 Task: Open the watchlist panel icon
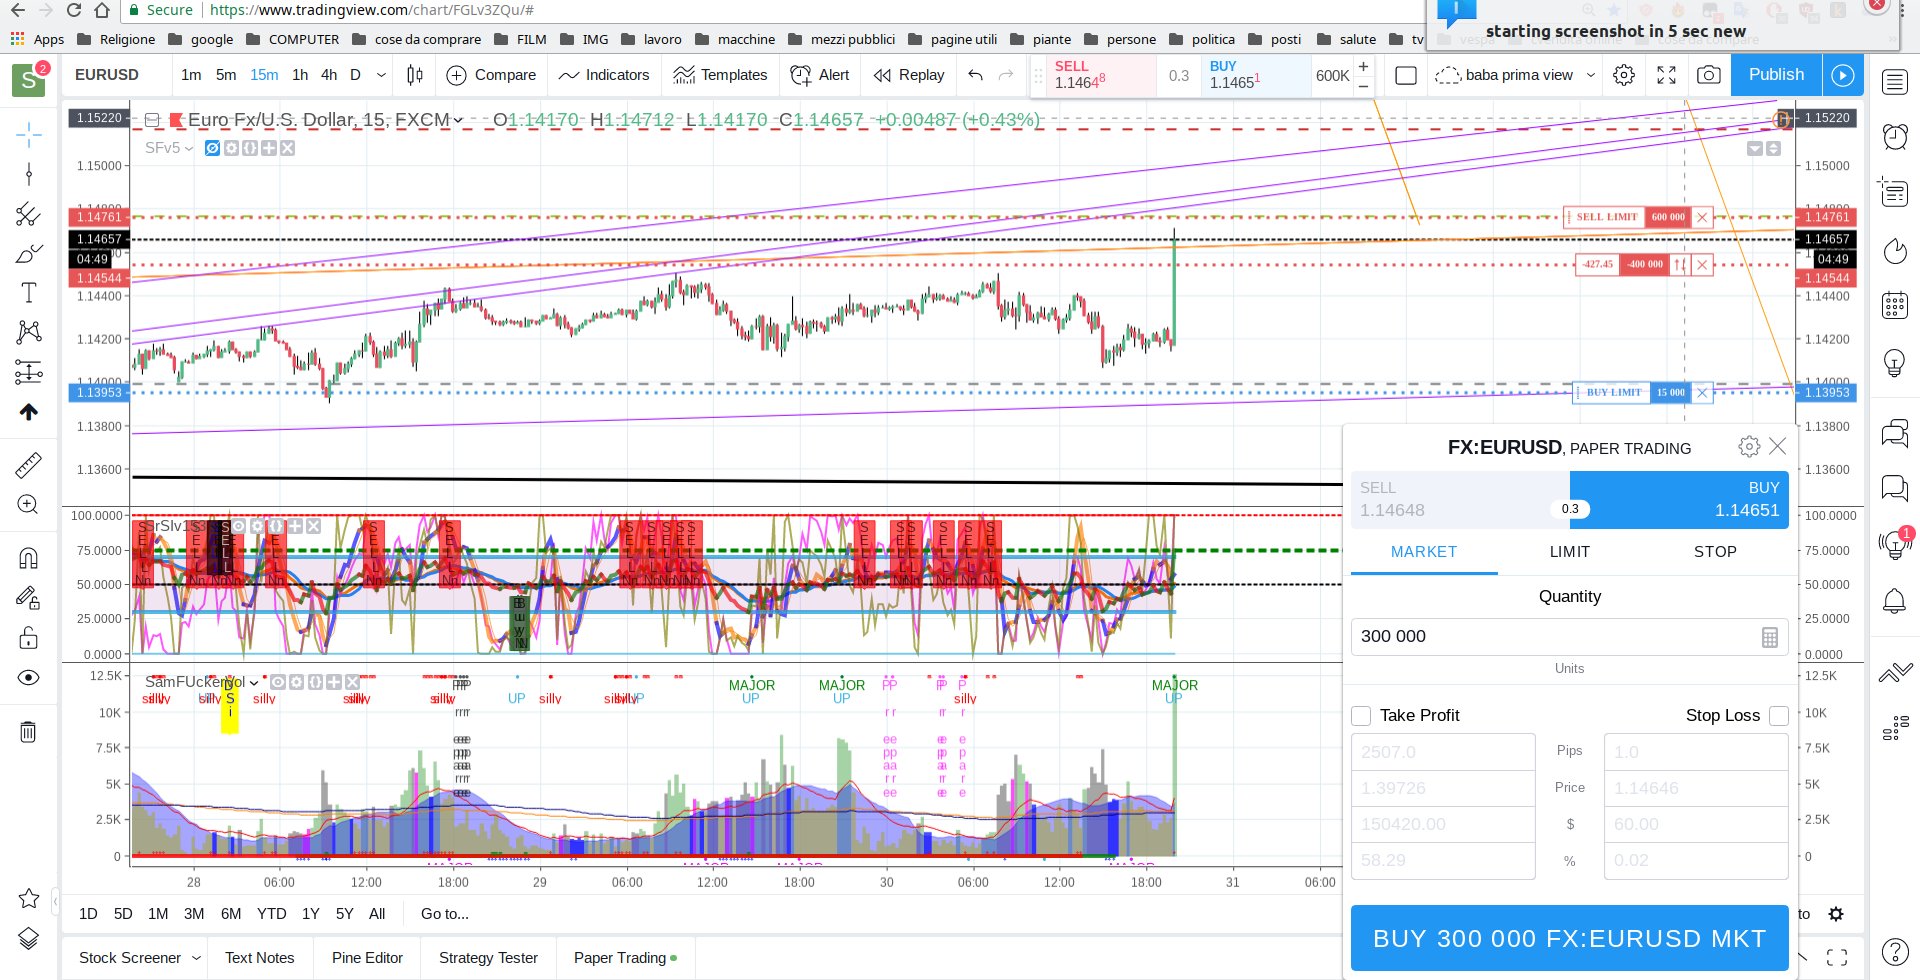1895,82
